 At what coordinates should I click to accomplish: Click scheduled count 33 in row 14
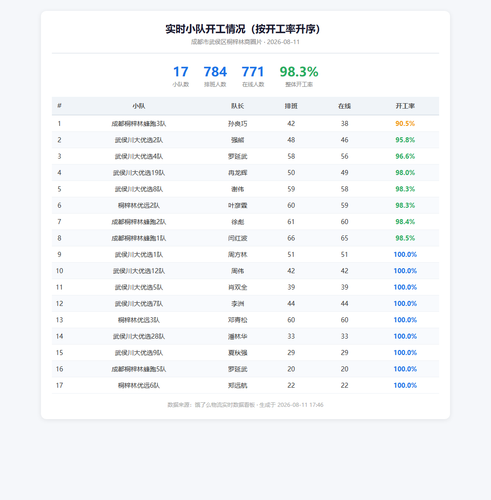(x=291, y=336)
